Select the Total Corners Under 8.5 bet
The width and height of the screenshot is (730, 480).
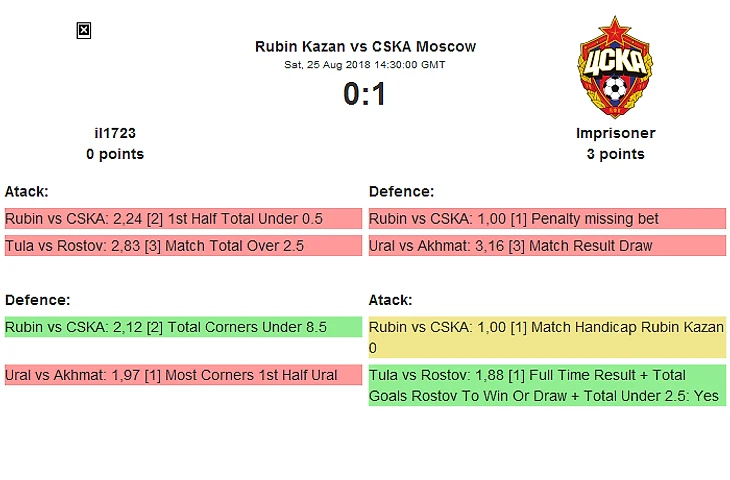(x=183, y=327)
